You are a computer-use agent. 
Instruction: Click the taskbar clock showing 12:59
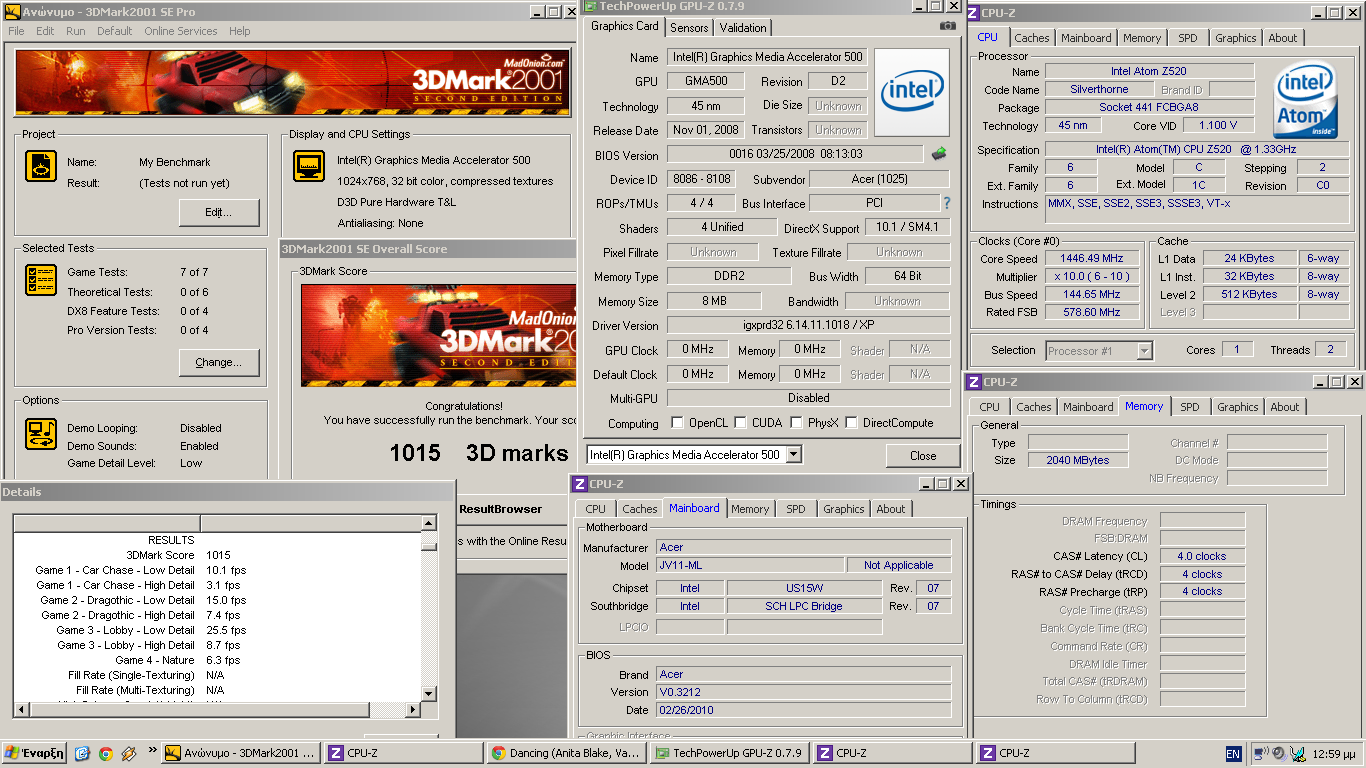coord(1333,754)
